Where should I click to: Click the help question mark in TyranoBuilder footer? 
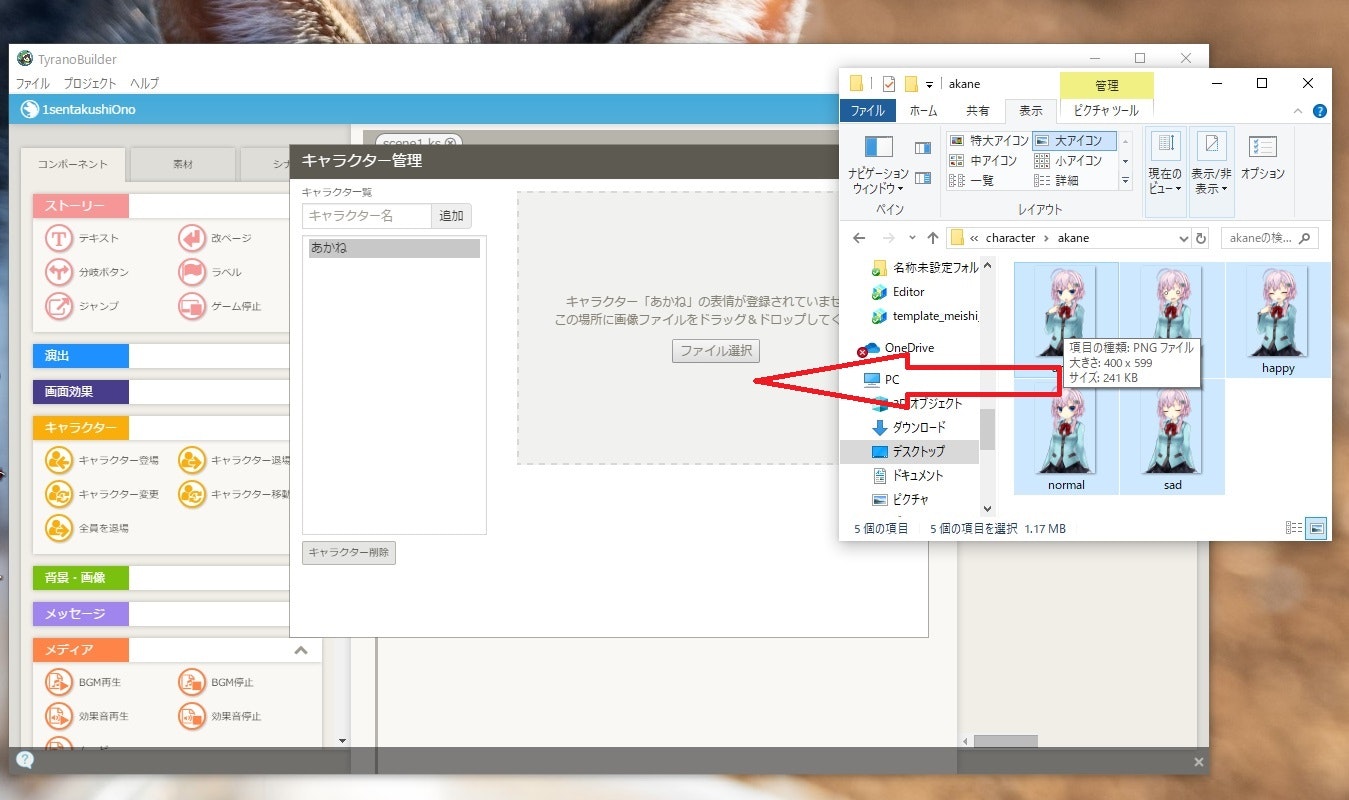tap(25, 760)
